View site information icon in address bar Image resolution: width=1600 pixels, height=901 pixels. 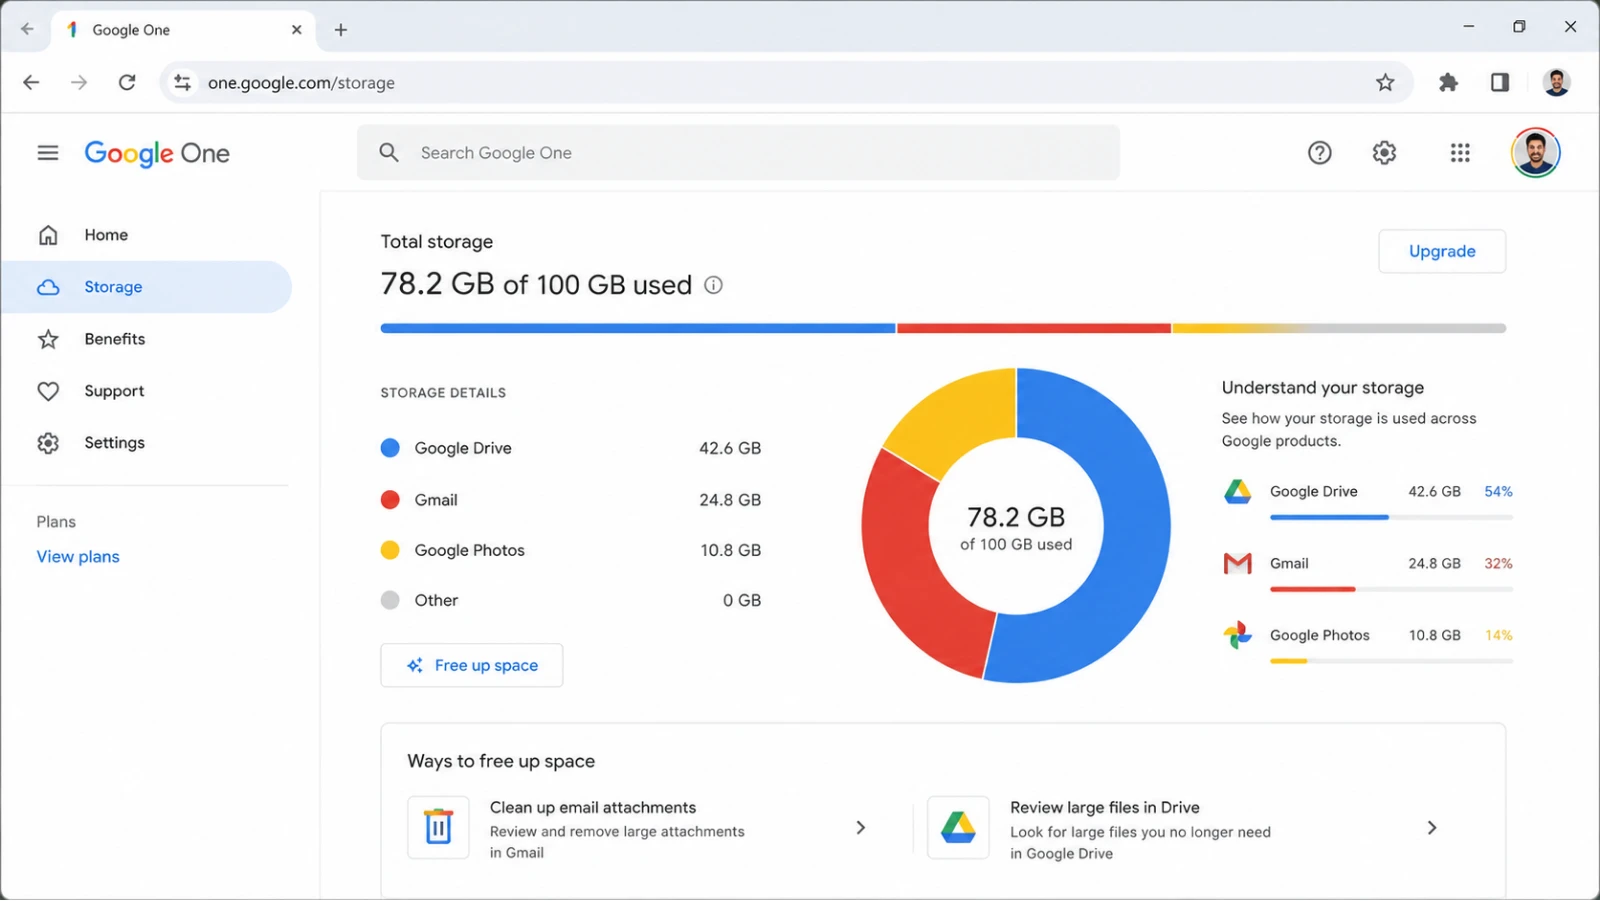pos(182,82)
